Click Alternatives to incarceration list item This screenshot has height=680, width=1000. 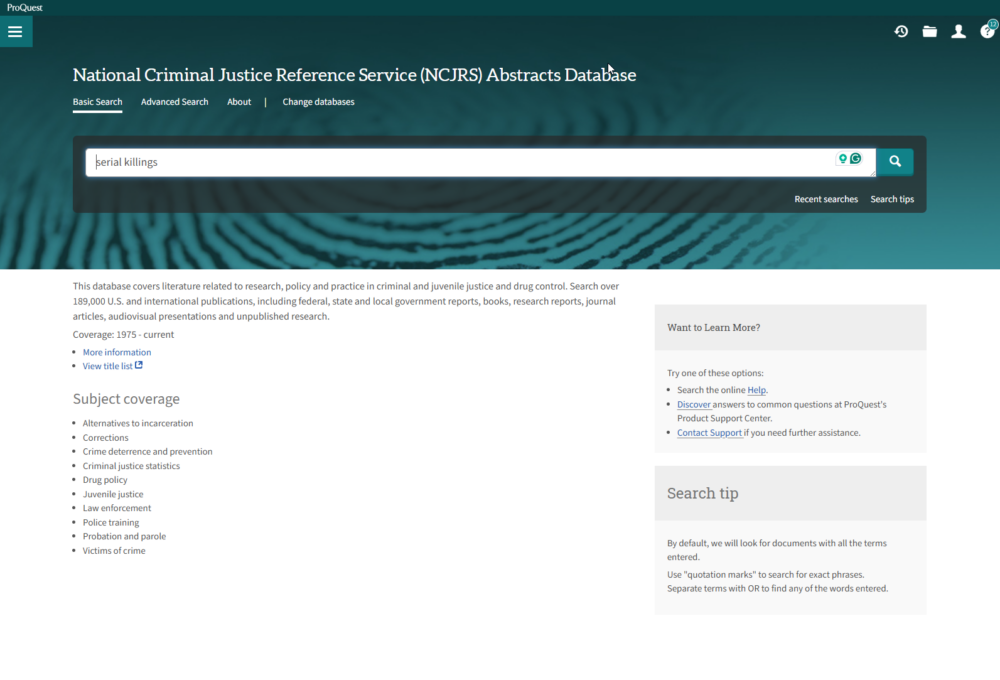click(x=138, y=423)
